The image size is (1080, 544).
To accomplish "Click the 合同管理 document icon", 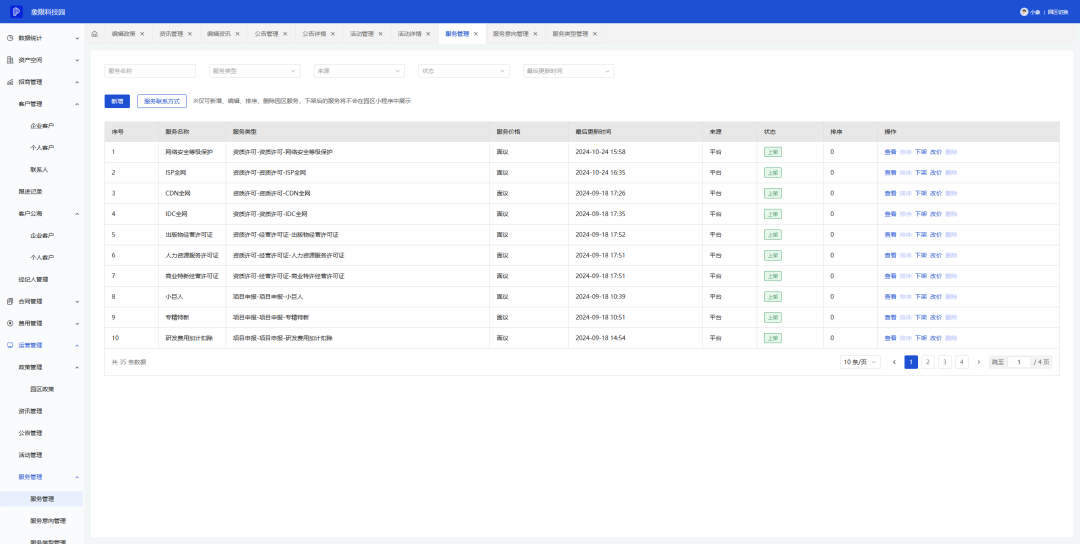I will pyautogui.click(x=10, y=301).
